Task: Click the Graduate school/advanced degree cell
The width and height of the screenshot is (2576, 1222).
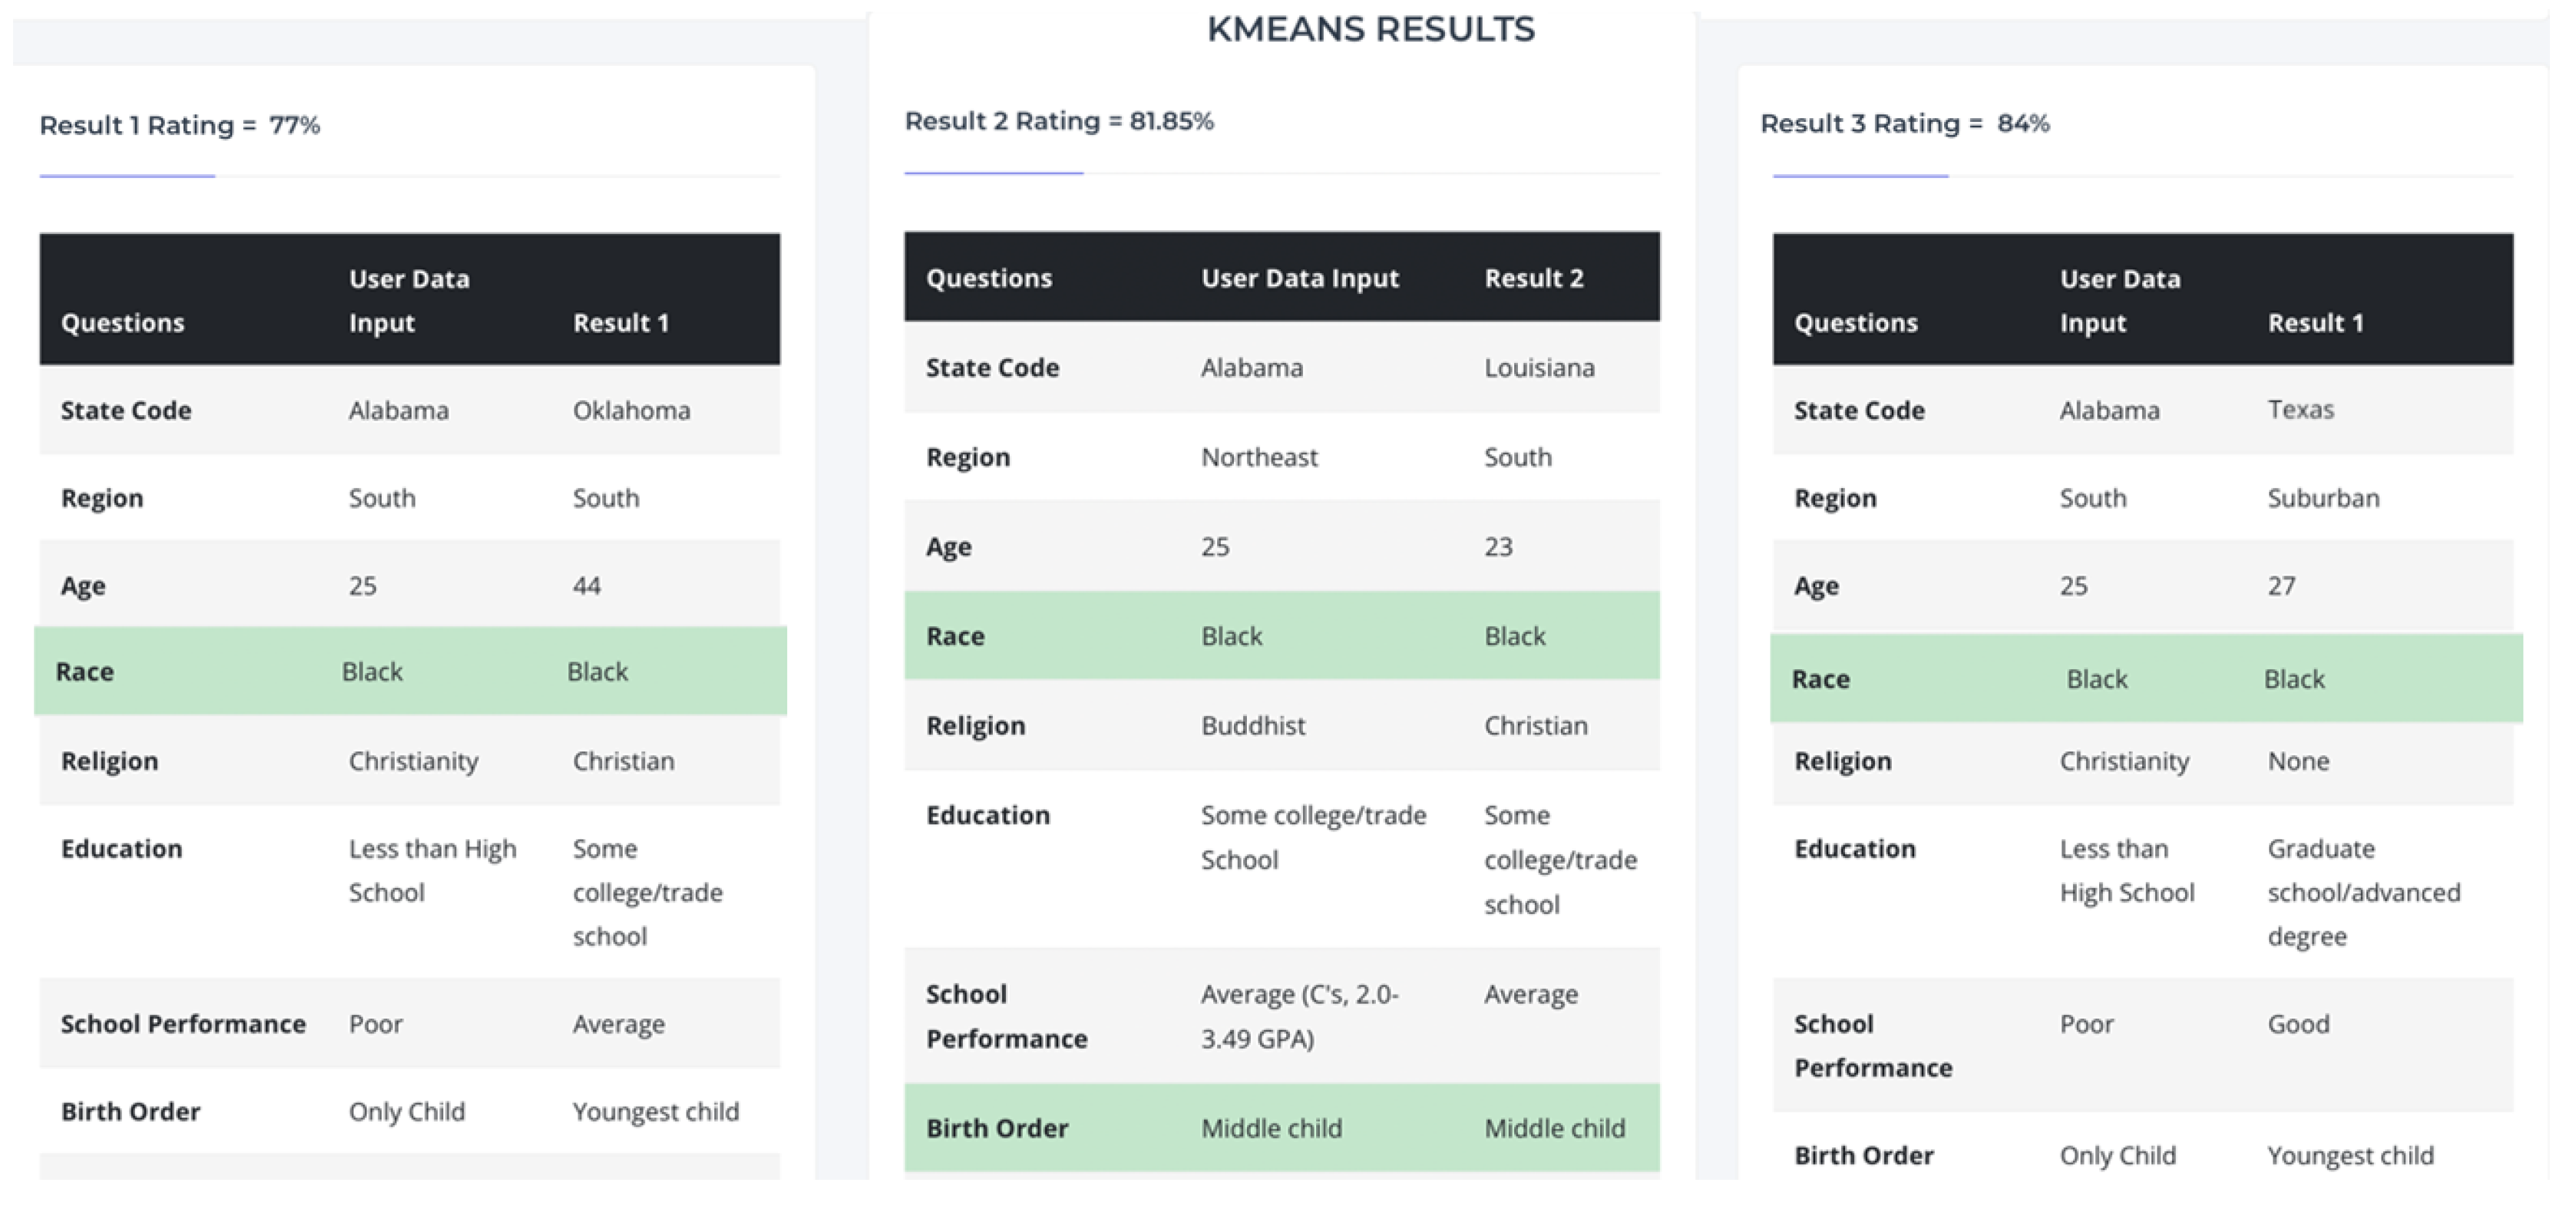Action: (2363, 892)
